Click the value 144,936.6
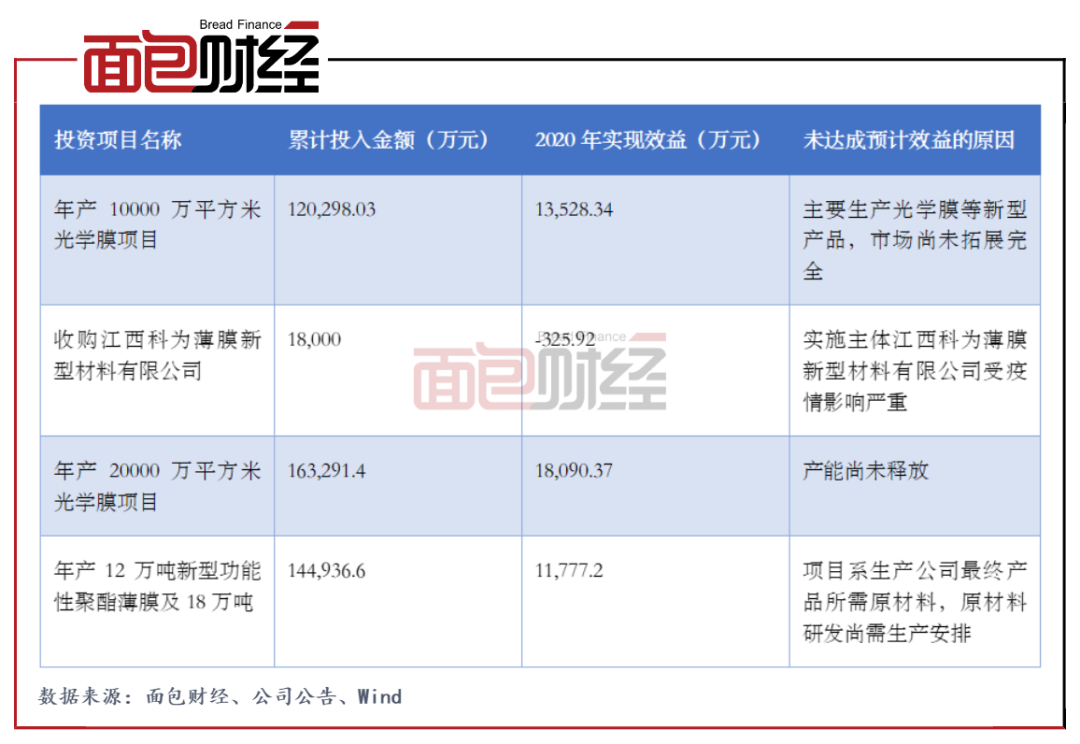Viewport: 1080px width, 744px height. [x=326, y=571]
